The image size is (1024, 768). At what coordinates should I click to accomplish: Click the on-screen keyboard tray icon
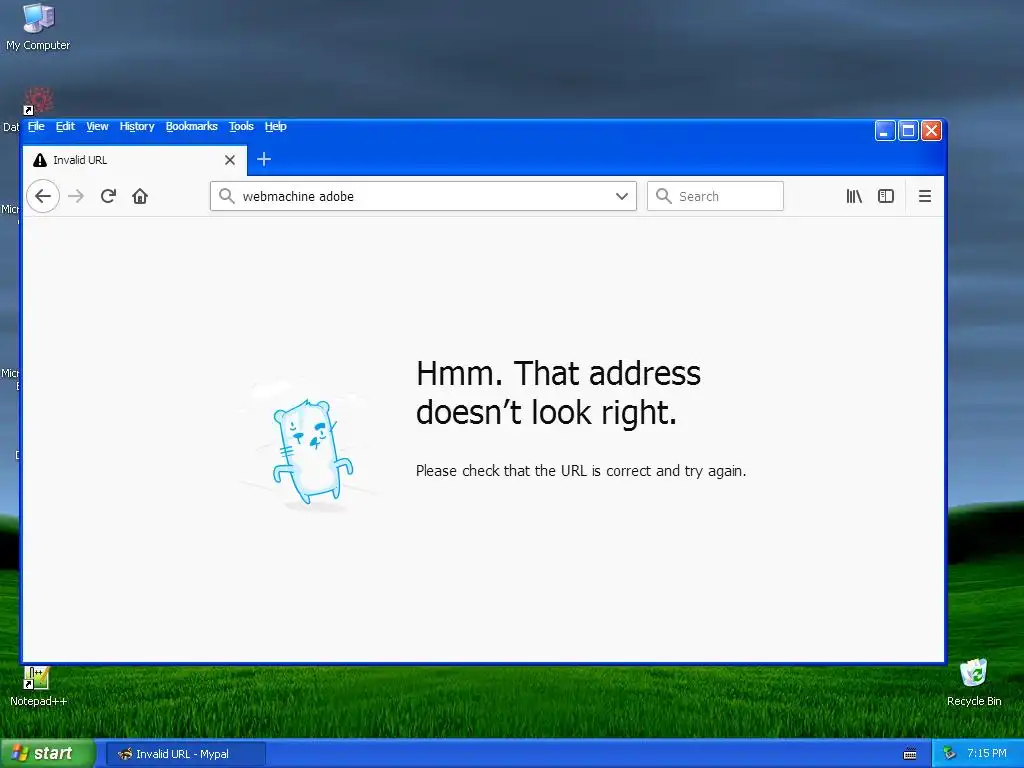910,754
